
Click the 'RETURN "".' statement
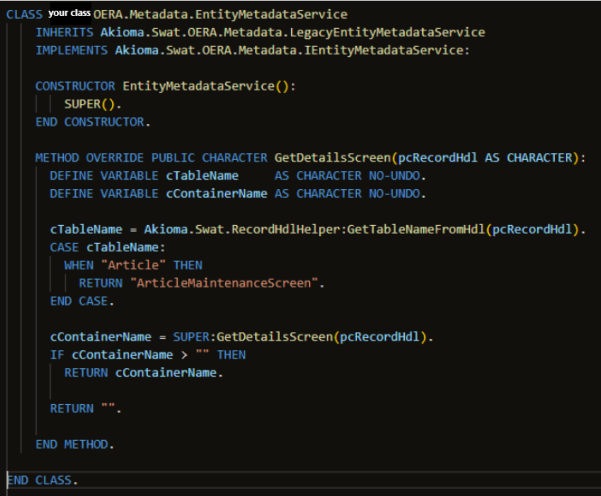(85, 409)
